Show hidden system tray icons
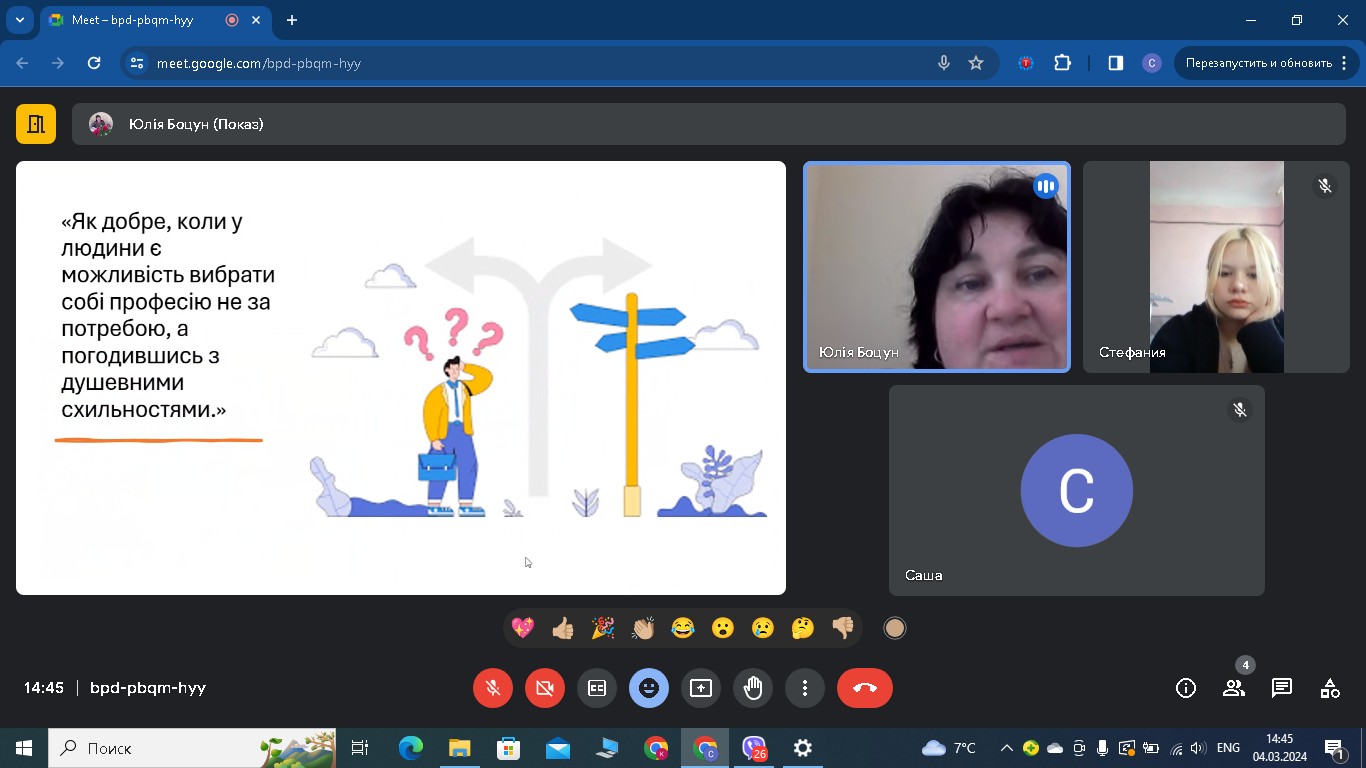The image size is (1366, 768). coord(1006,748)
